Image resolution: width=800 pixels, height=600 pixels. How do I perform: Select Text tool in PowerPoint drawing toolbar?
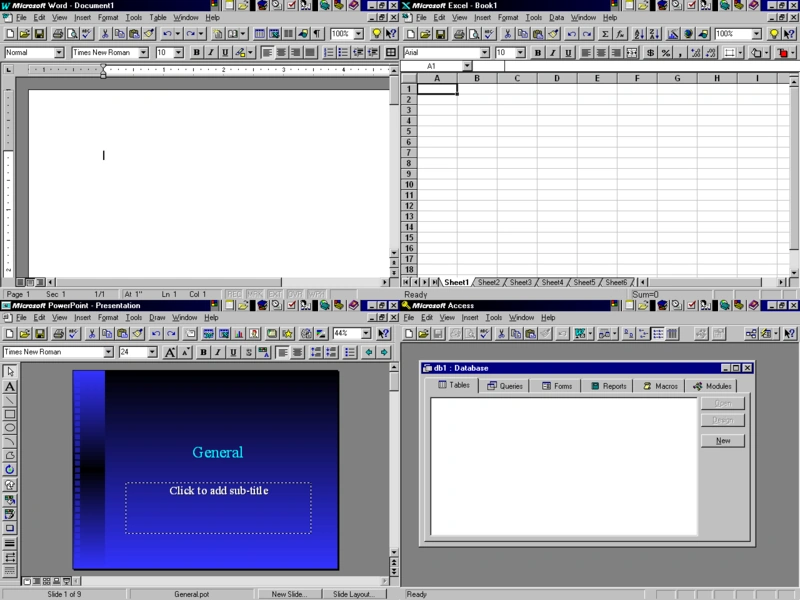tap(10, 387)
